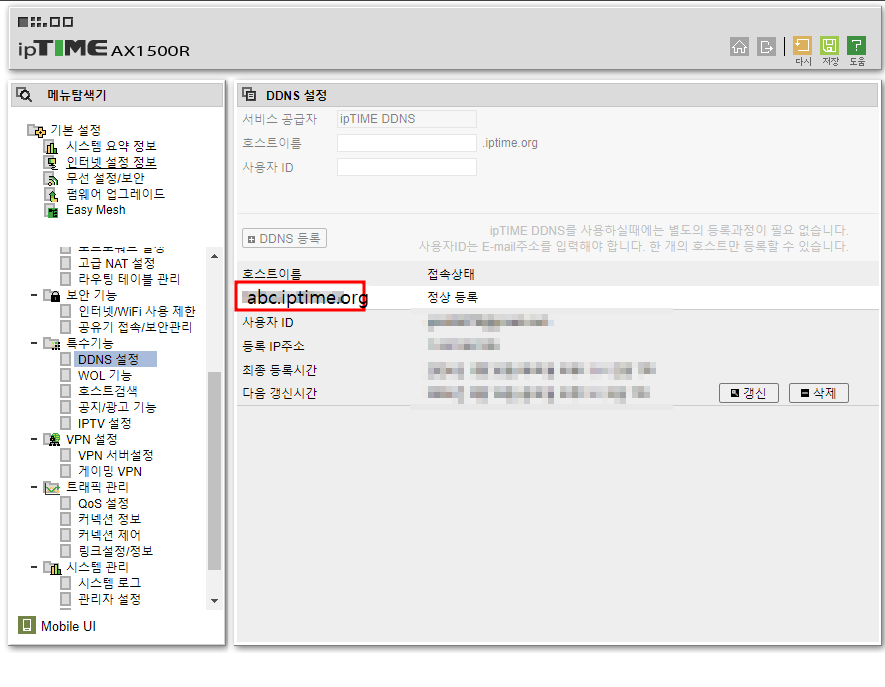The width and height of the screenshot is (885, 687).
Task: Select WOL 기능 tree item
Action: coord(104,375)
